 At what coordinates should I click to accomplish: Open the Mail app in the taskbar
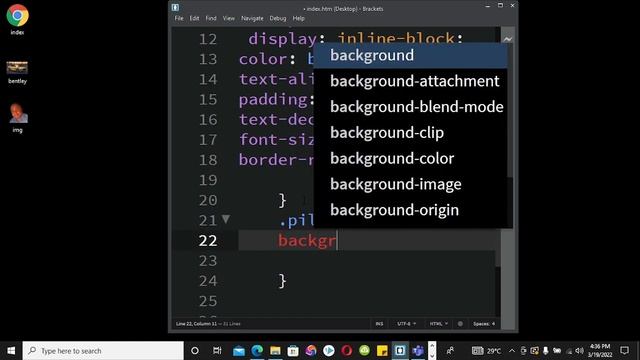(x=239, y=351)
